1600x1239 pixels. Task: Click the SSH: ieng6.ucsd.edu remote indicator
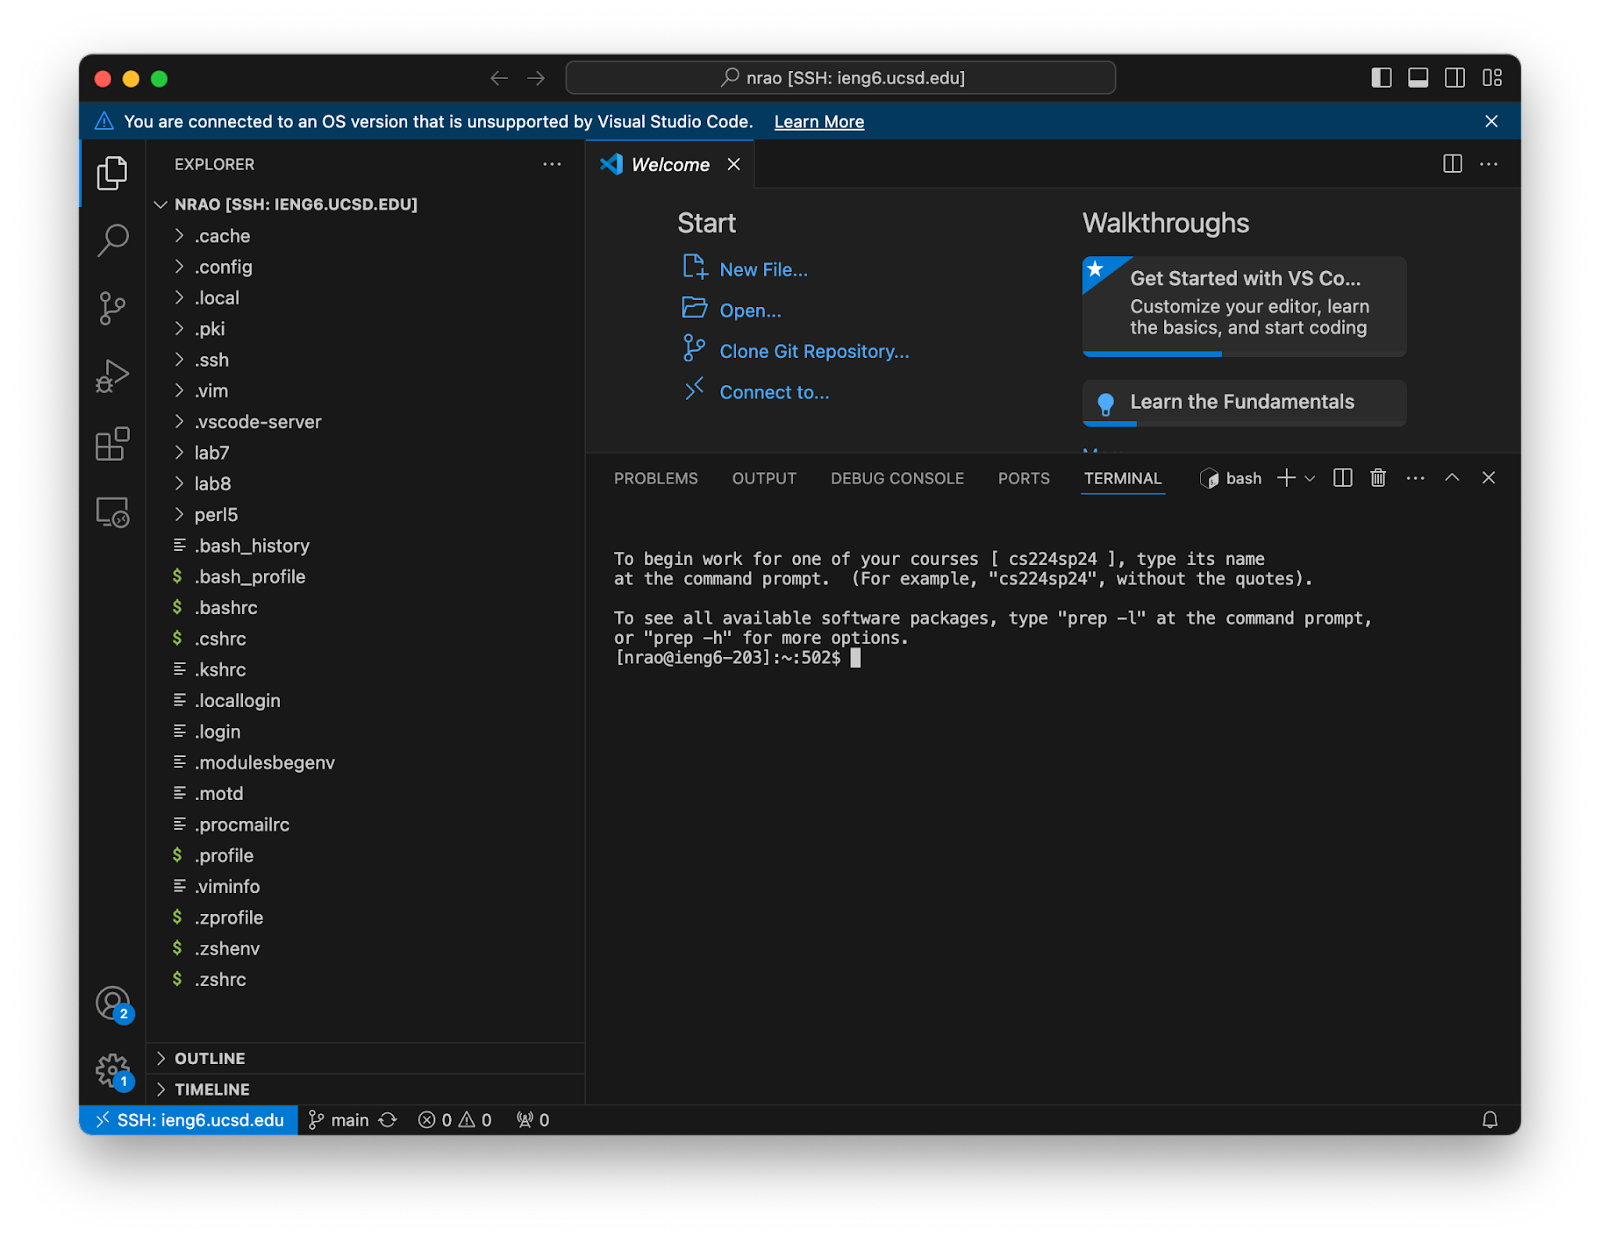(x=189, y=1120)
